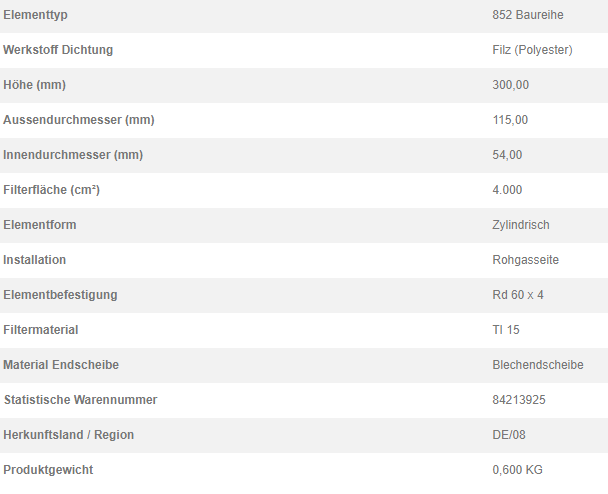Click the DE/08 origin value
Viewport: 608px width, 494px height.
point(509,435)
